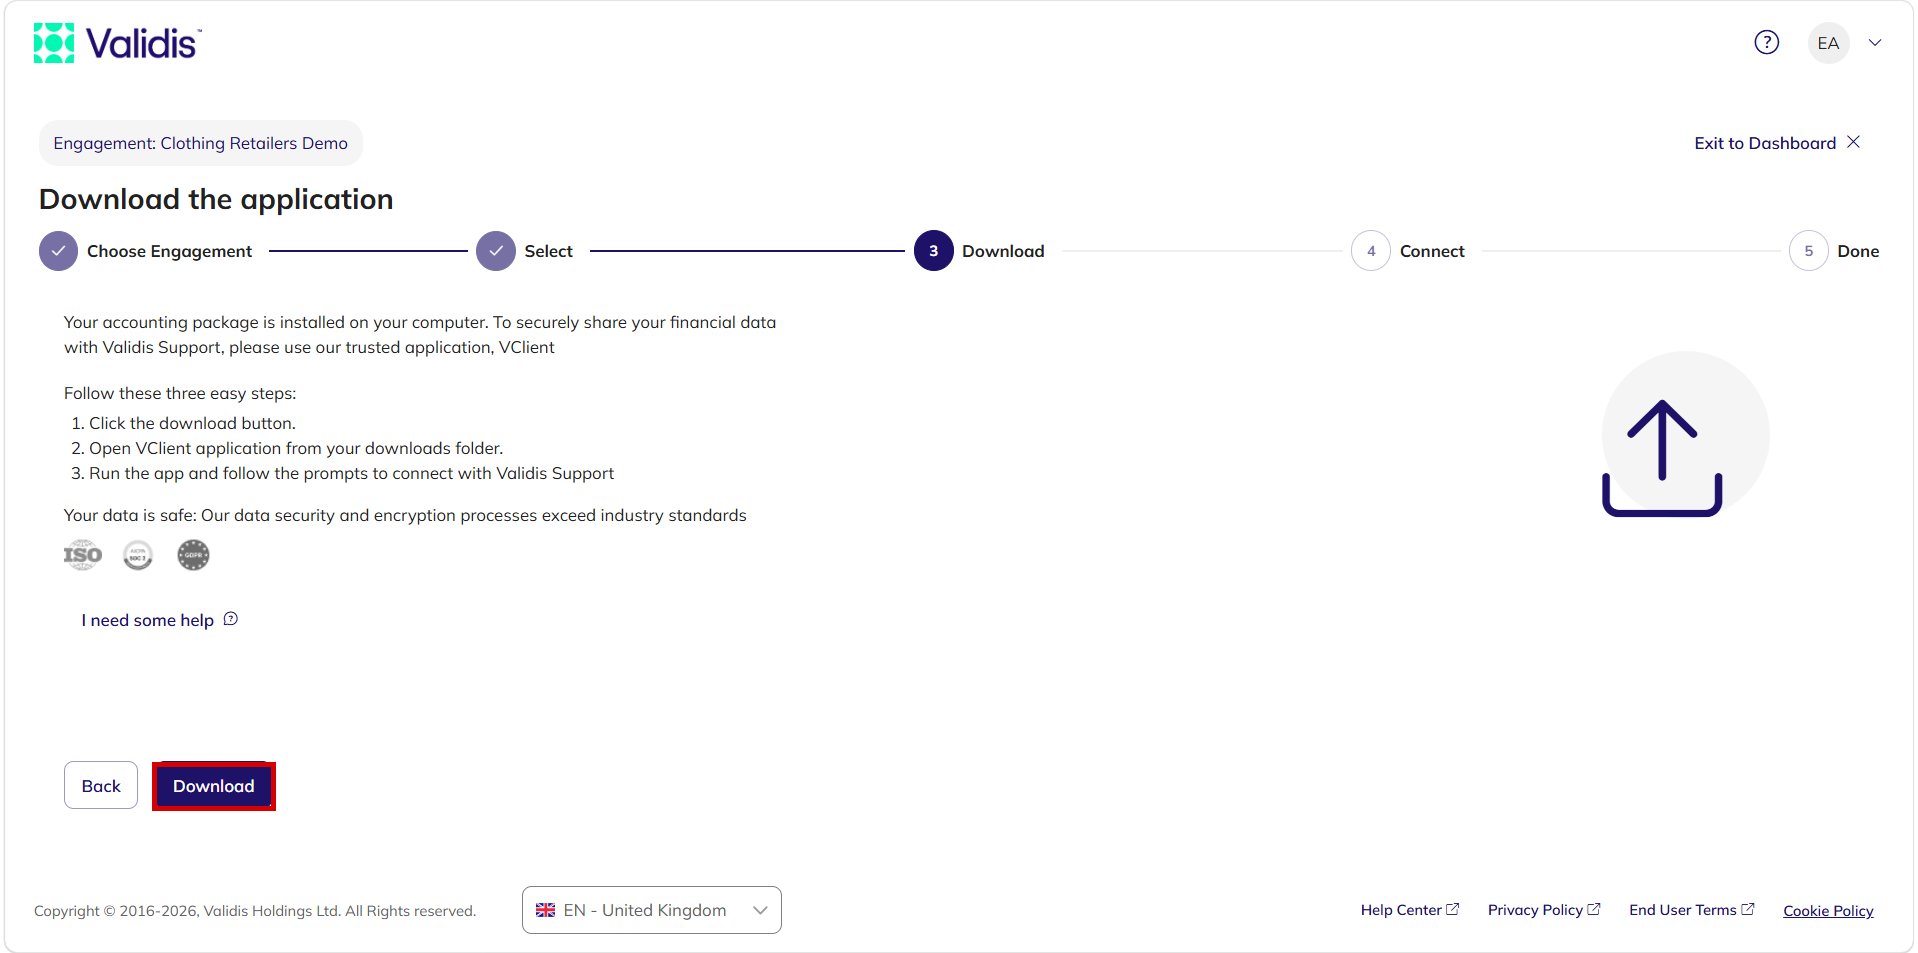The height and width of the screenshot is (953, 1918).
Task: Click the Back button
Action: point(101,785)
